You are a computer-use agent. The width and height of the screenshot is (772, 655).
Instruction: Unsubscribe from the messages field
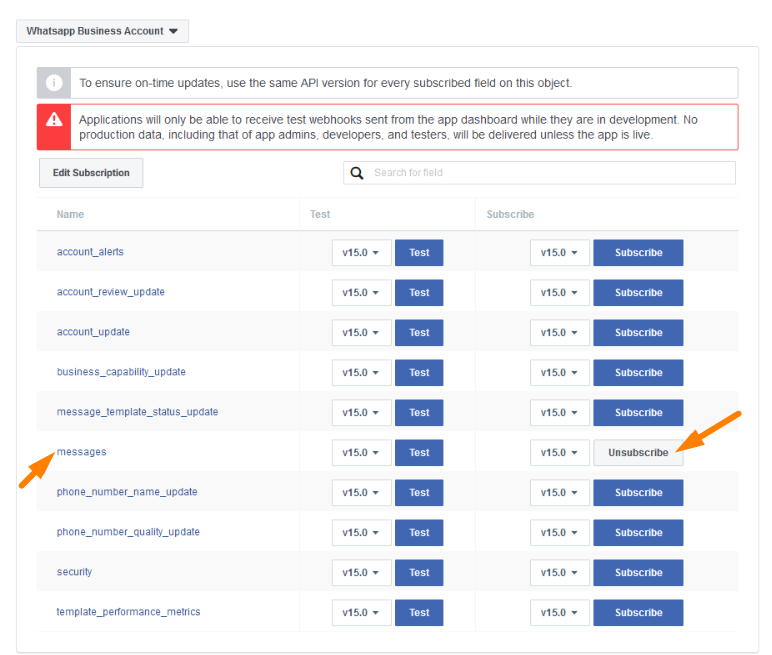point(638,453)
